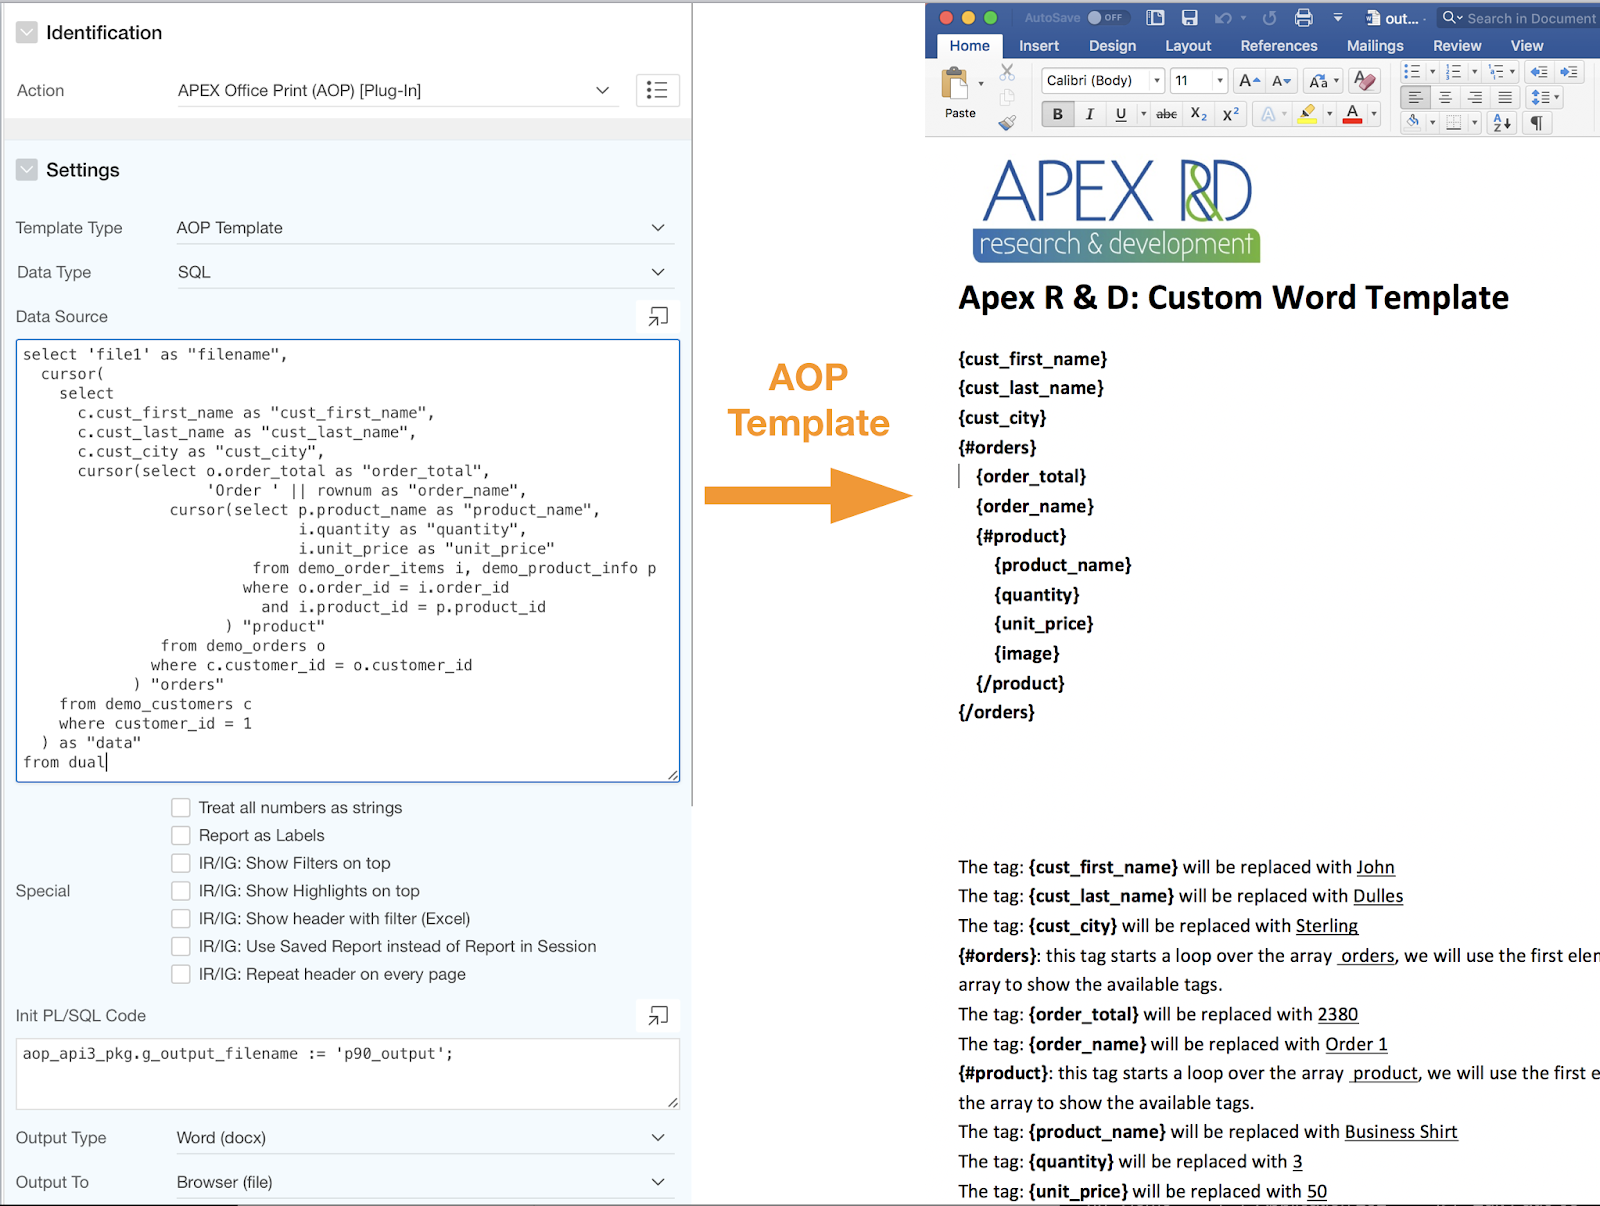Click the Init PL/SQL Code text field
Image resolution: width=1600 pixels, height=1206 pixels.
point(348,1073)
